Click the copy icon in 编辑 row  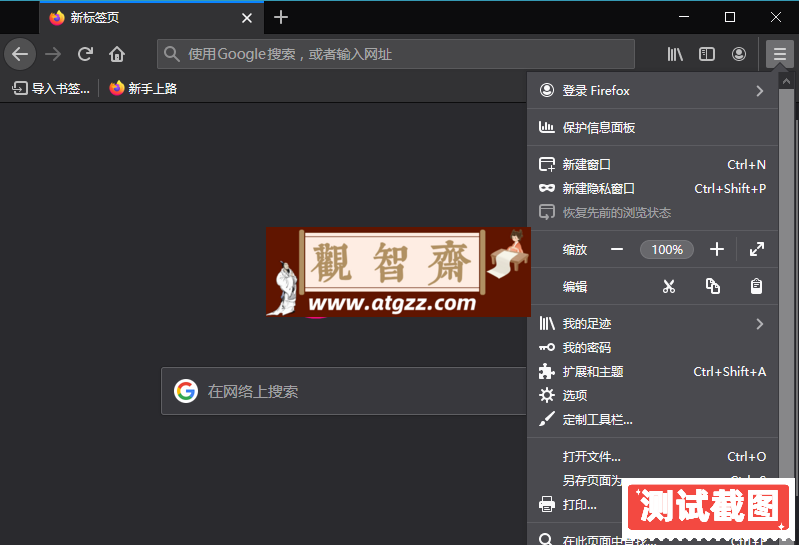coord(712,286)
